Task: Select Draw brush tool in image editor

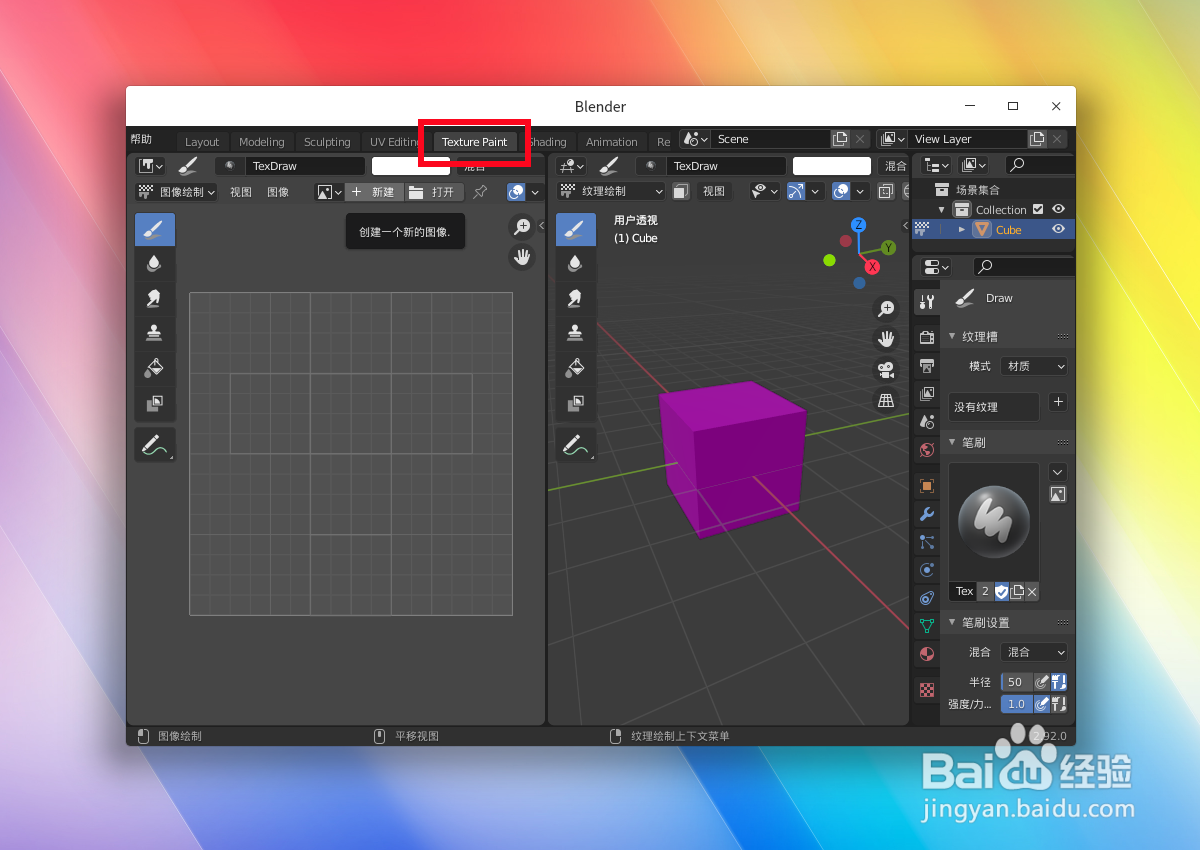Action: tap(155, 230)
